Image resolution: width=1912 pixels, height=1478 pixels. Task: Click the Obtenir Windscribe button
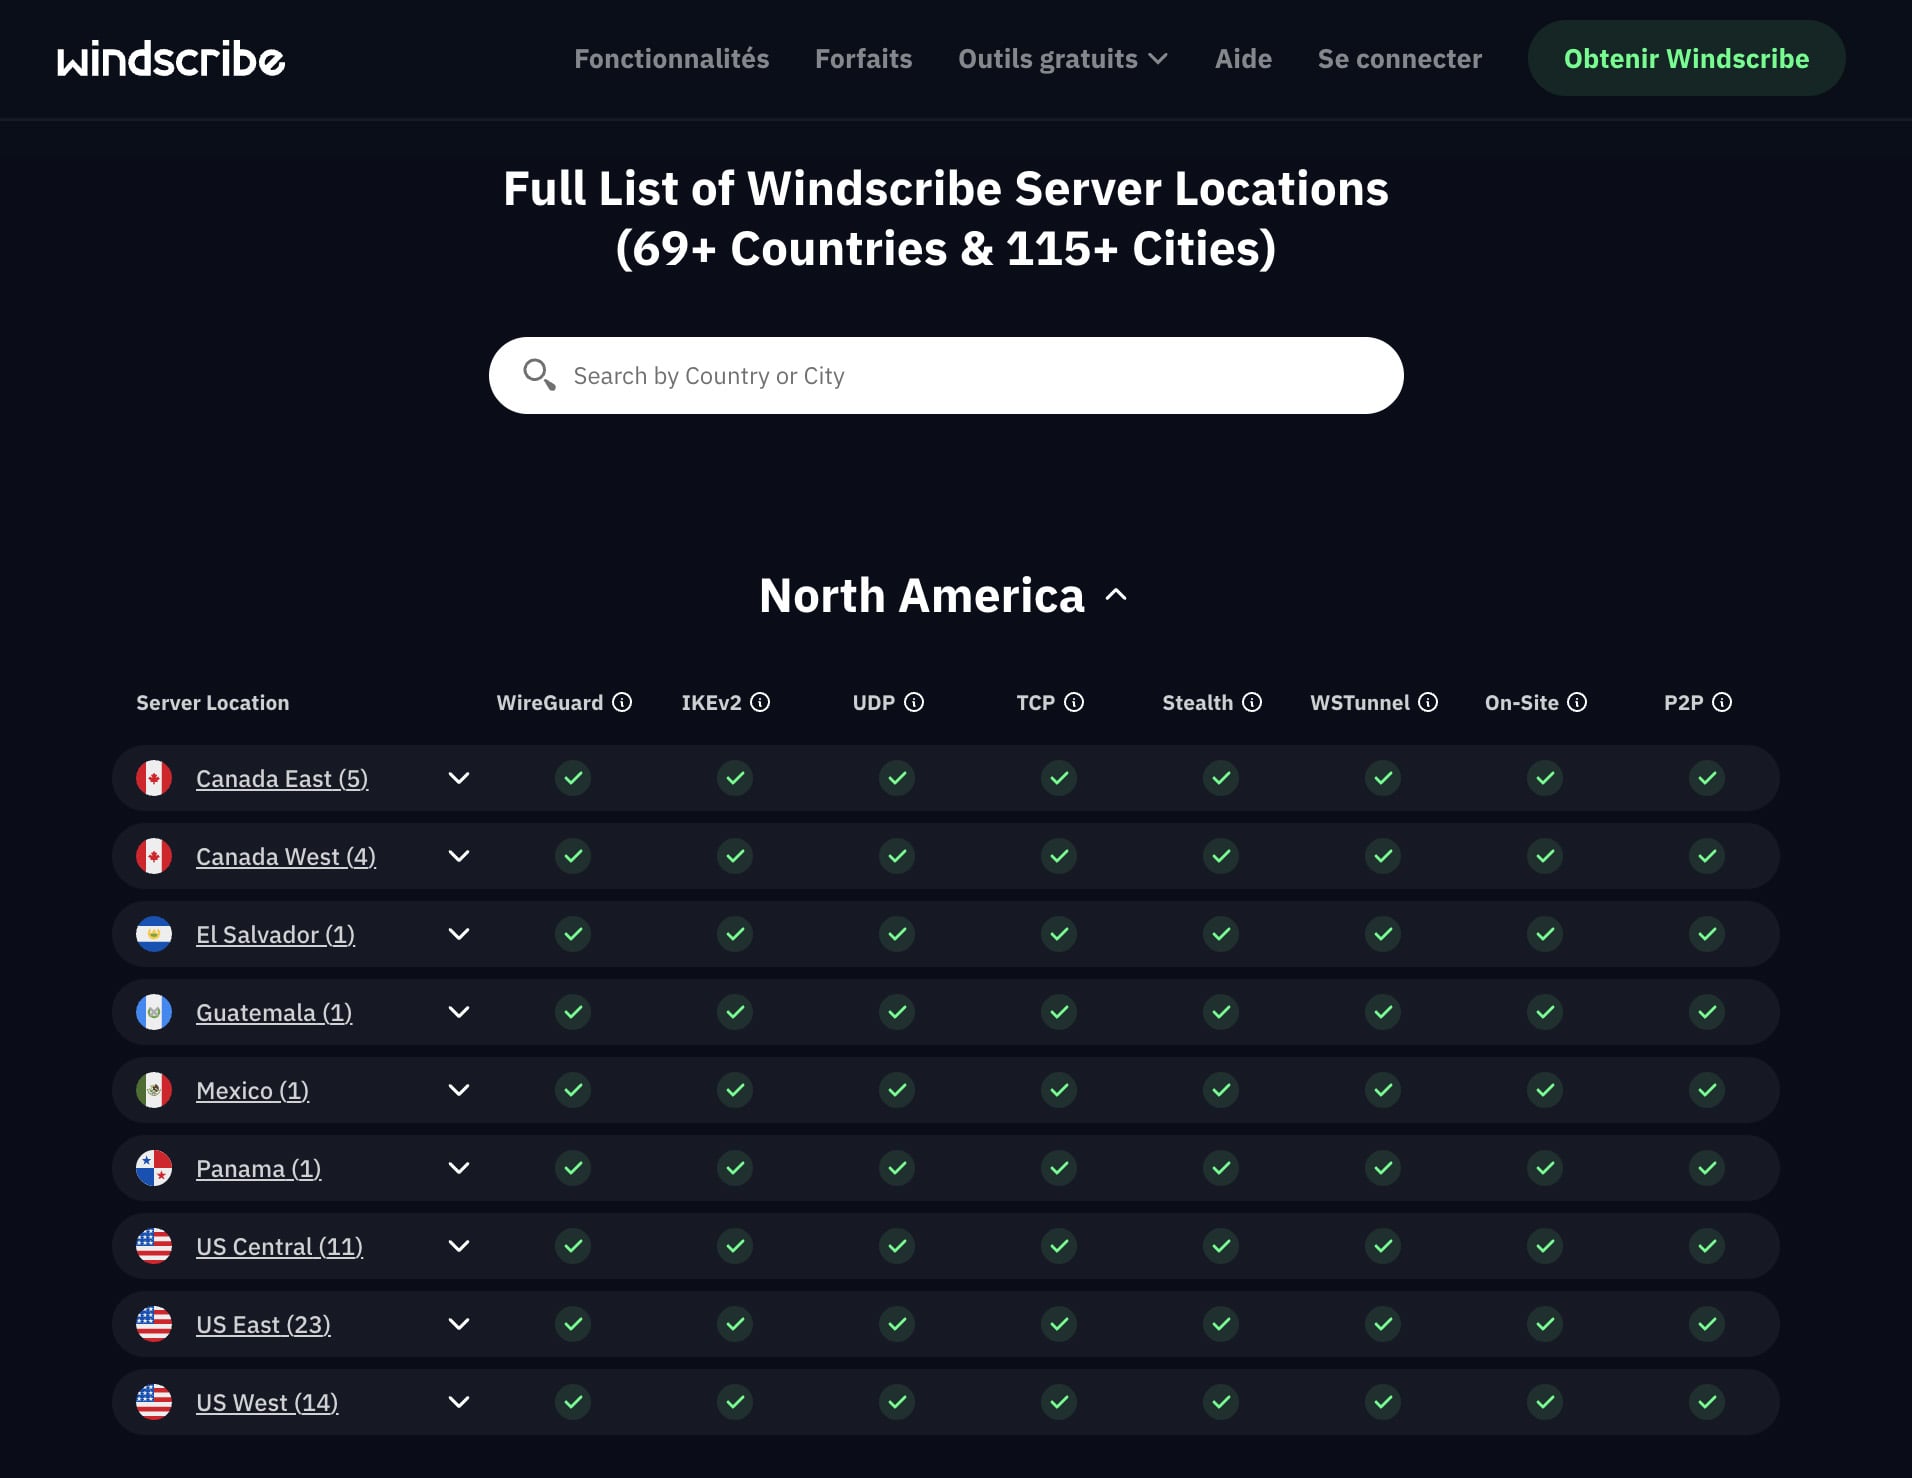tap(1686, 58)
